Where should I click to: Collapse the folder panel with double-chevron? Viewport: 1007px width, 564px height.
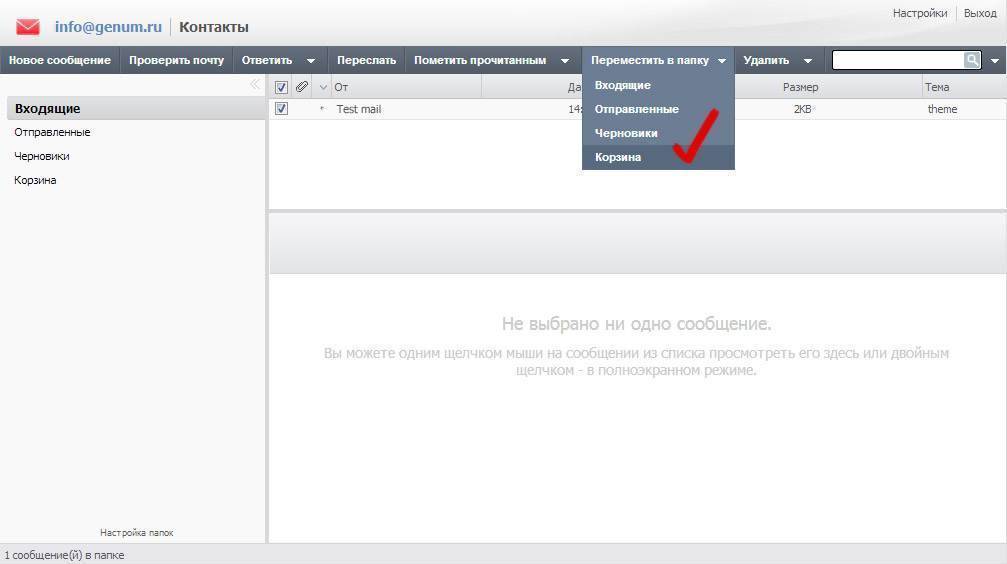(x=255, y=85)
